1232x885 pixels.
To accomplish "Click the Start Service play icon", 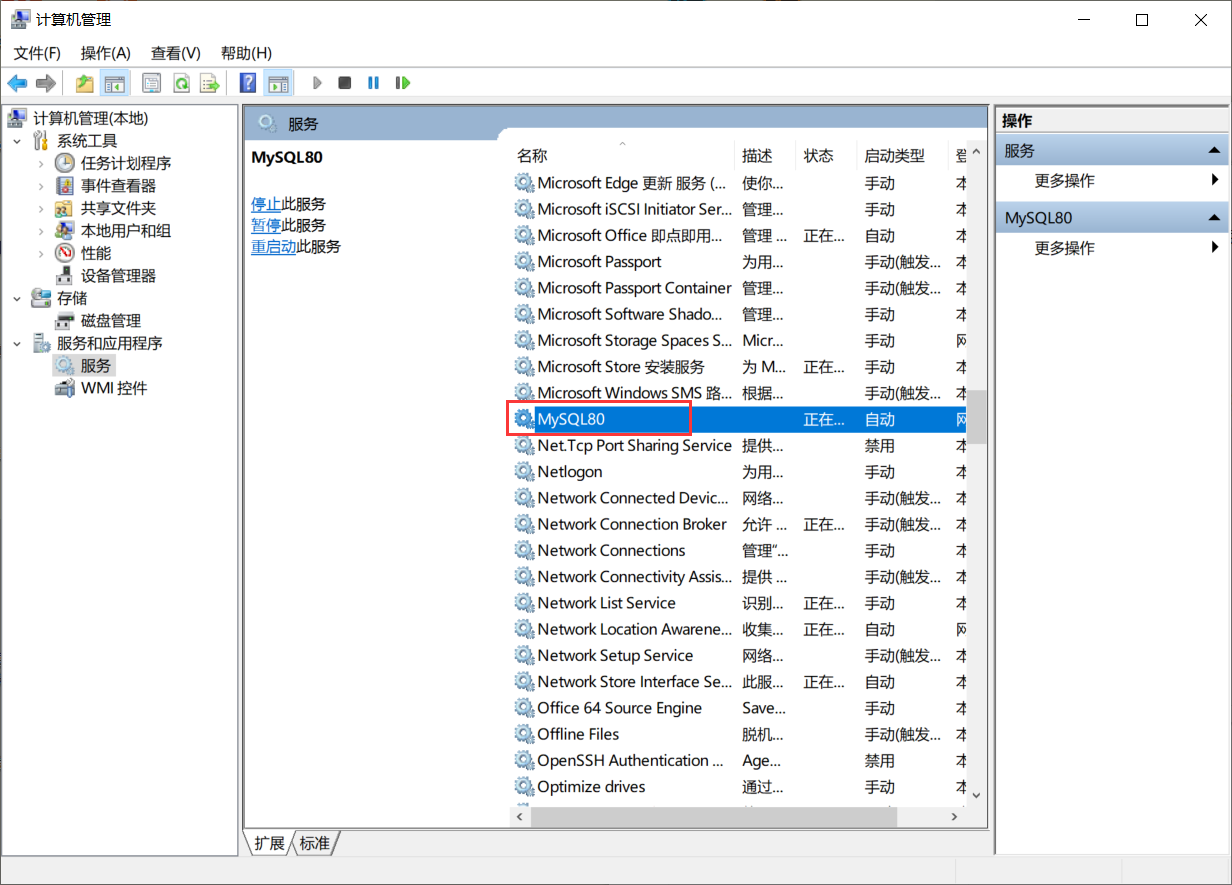I will 317,83.
